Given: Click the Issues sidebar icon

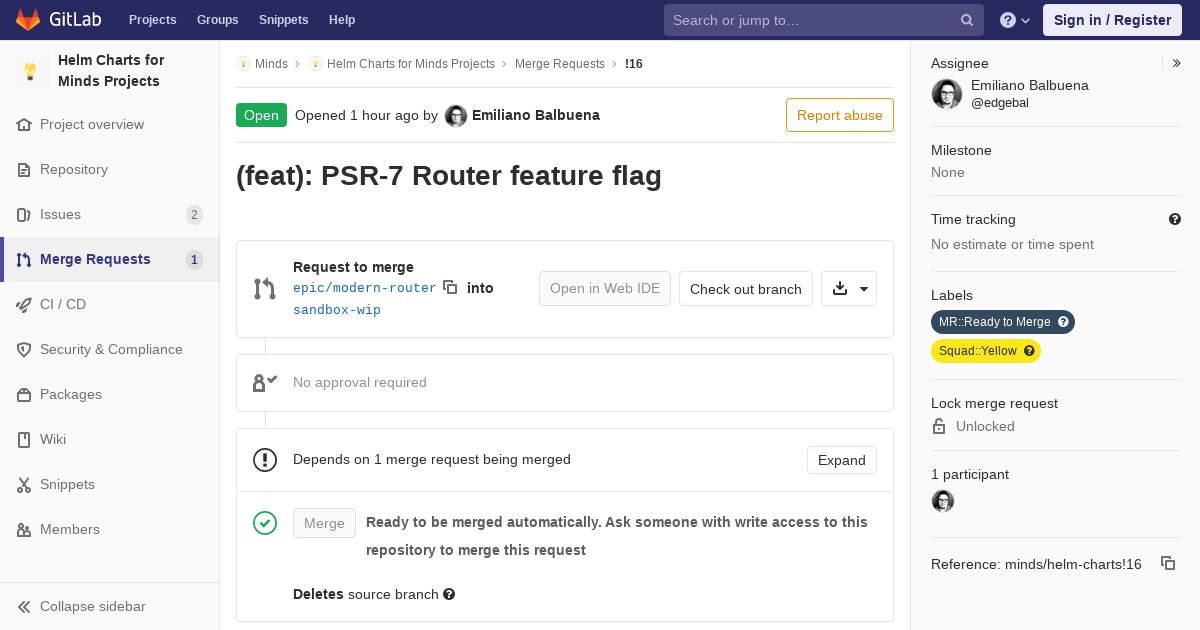Looking at the screenshot, I should point(24,215).
